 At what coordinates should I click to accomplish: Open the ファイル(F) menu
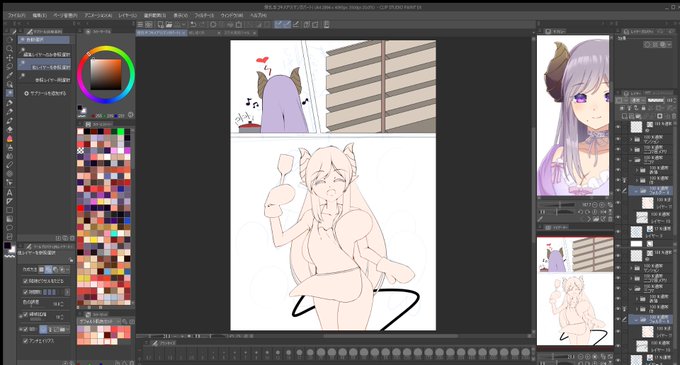(x=16, y=15)
